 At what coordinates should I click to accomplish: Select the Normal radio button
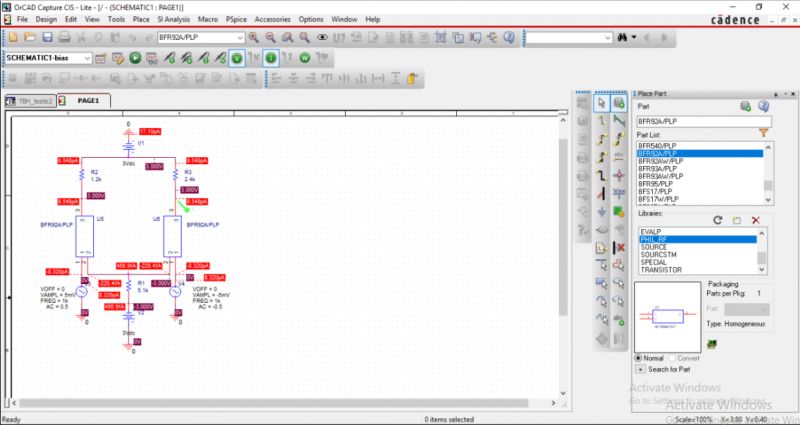pyautogui.click(x=638, y=358)
